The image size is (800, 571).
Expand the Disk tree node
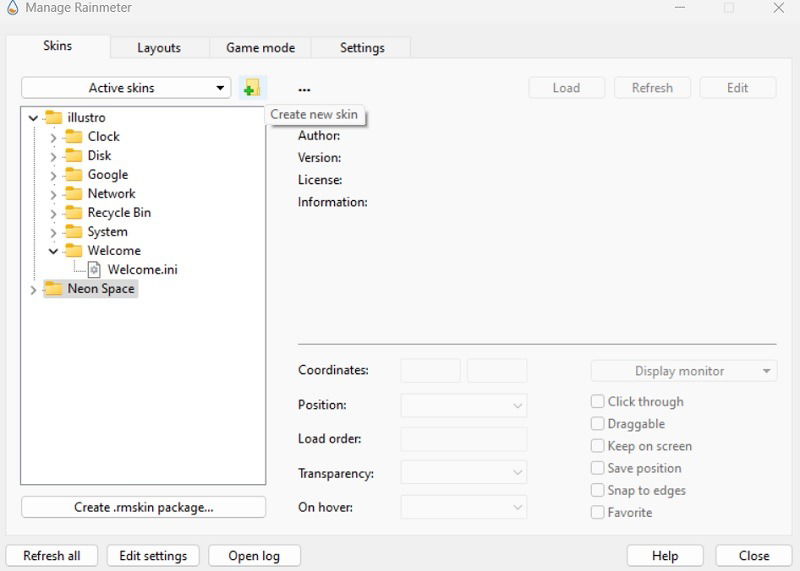click(53, 156)
